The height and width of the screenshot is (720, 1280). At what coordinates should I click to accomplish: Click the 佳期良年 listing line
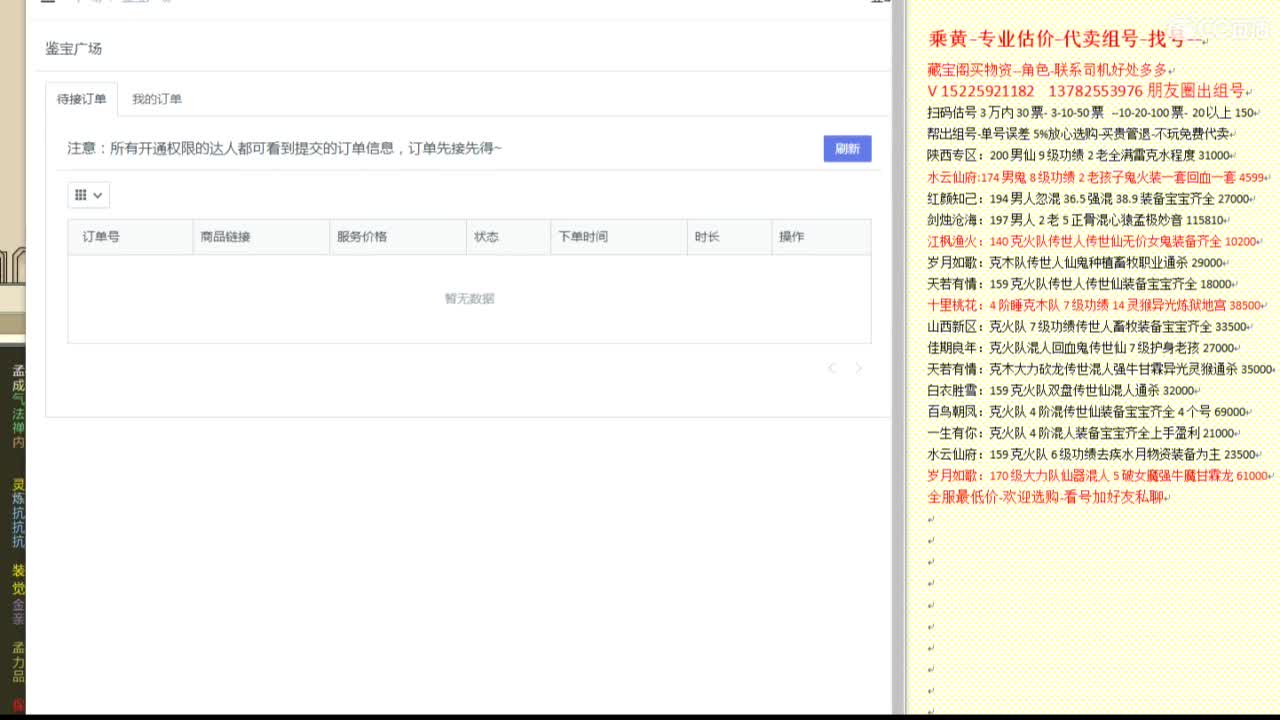1081,348
